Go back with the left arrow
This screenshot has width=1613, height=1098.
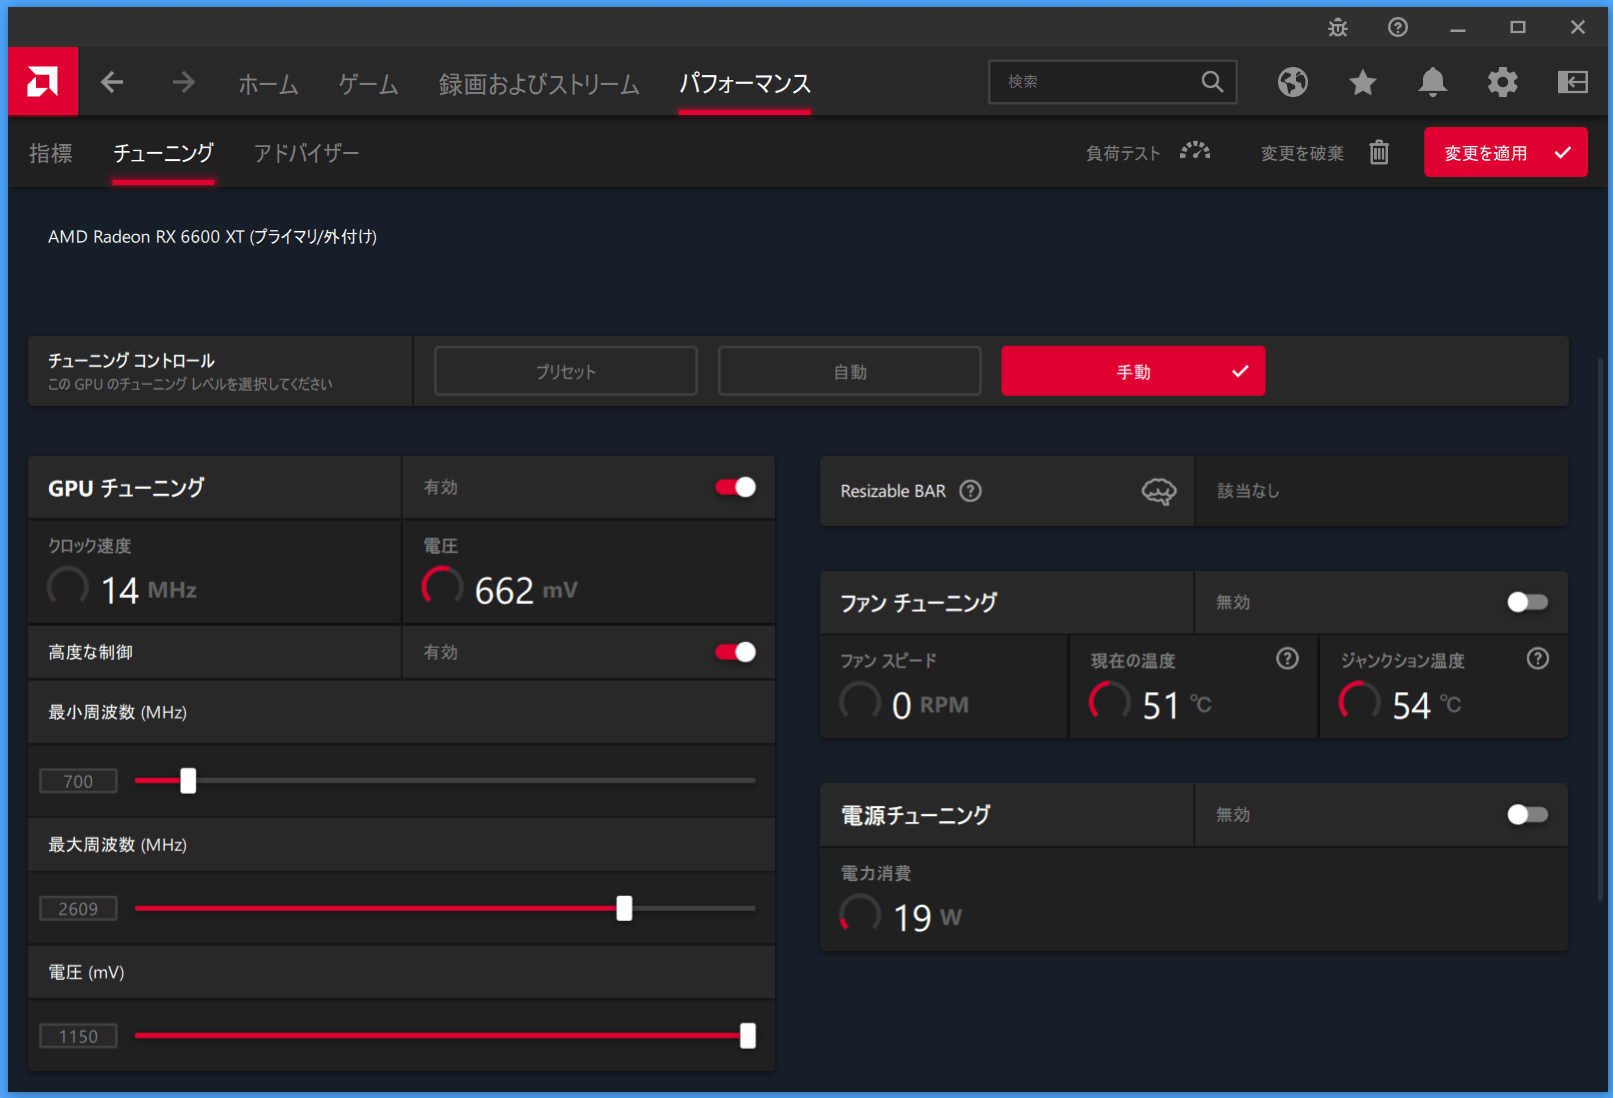click(x=112, y=82)
